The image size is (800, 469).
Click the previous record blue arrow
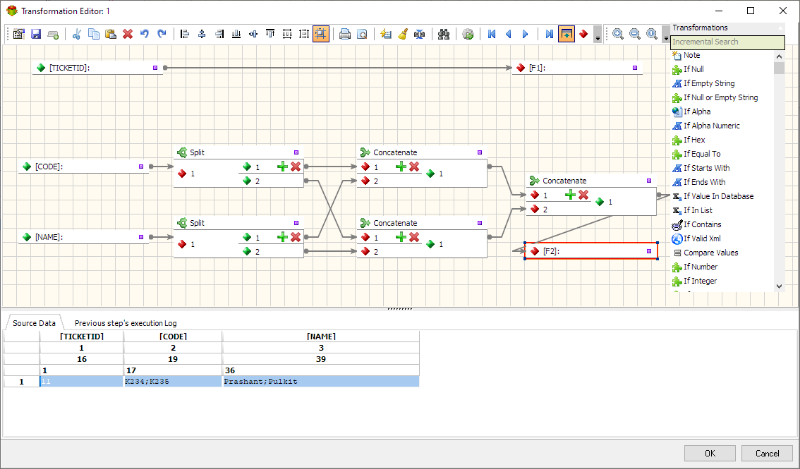click(x=509, y=34)
